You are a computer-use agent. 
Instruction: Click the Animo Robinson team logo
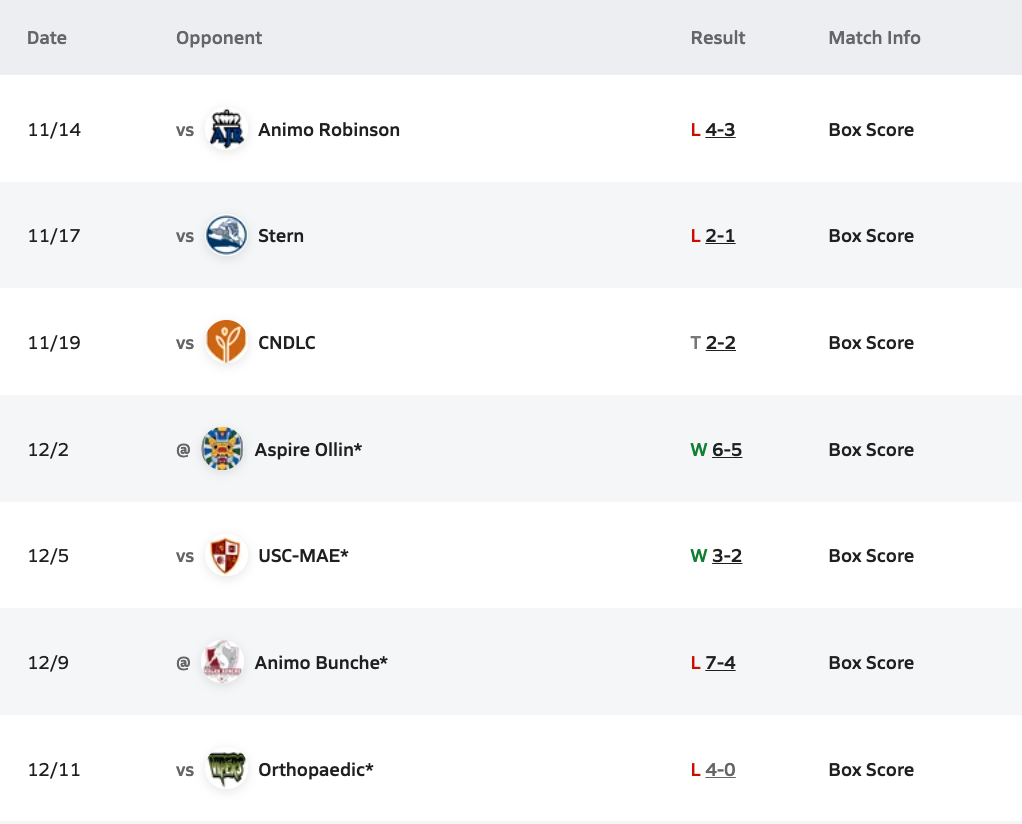pos(226,130)
